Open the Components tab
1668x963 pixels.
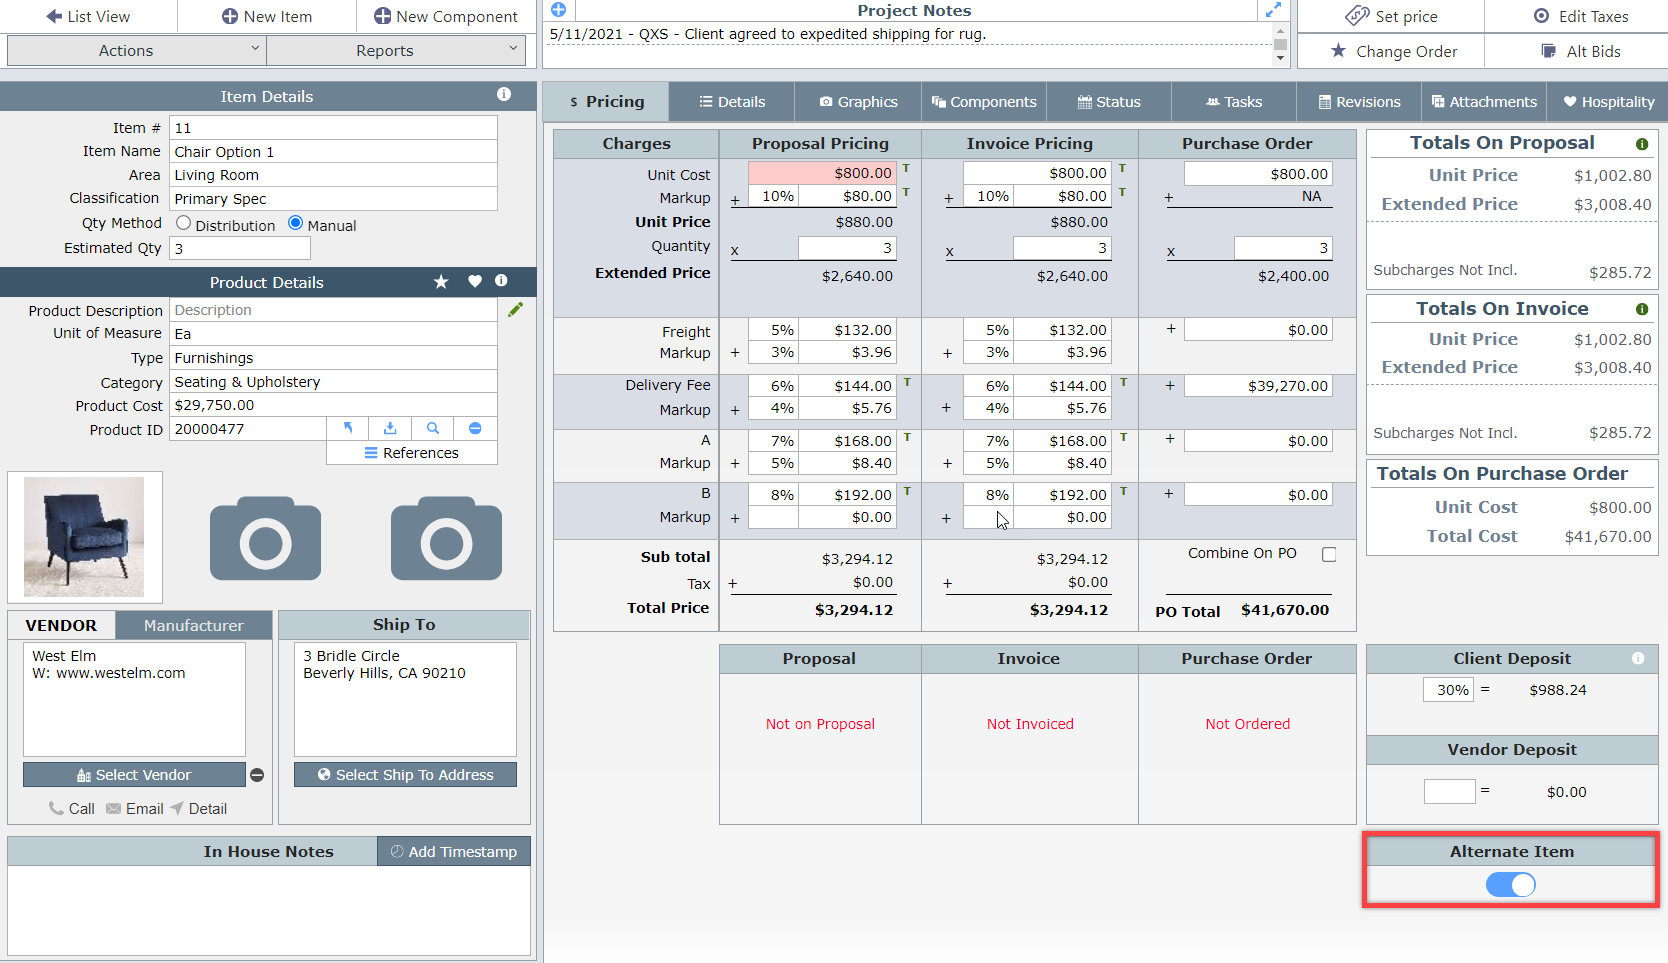[x=984, y=102]
